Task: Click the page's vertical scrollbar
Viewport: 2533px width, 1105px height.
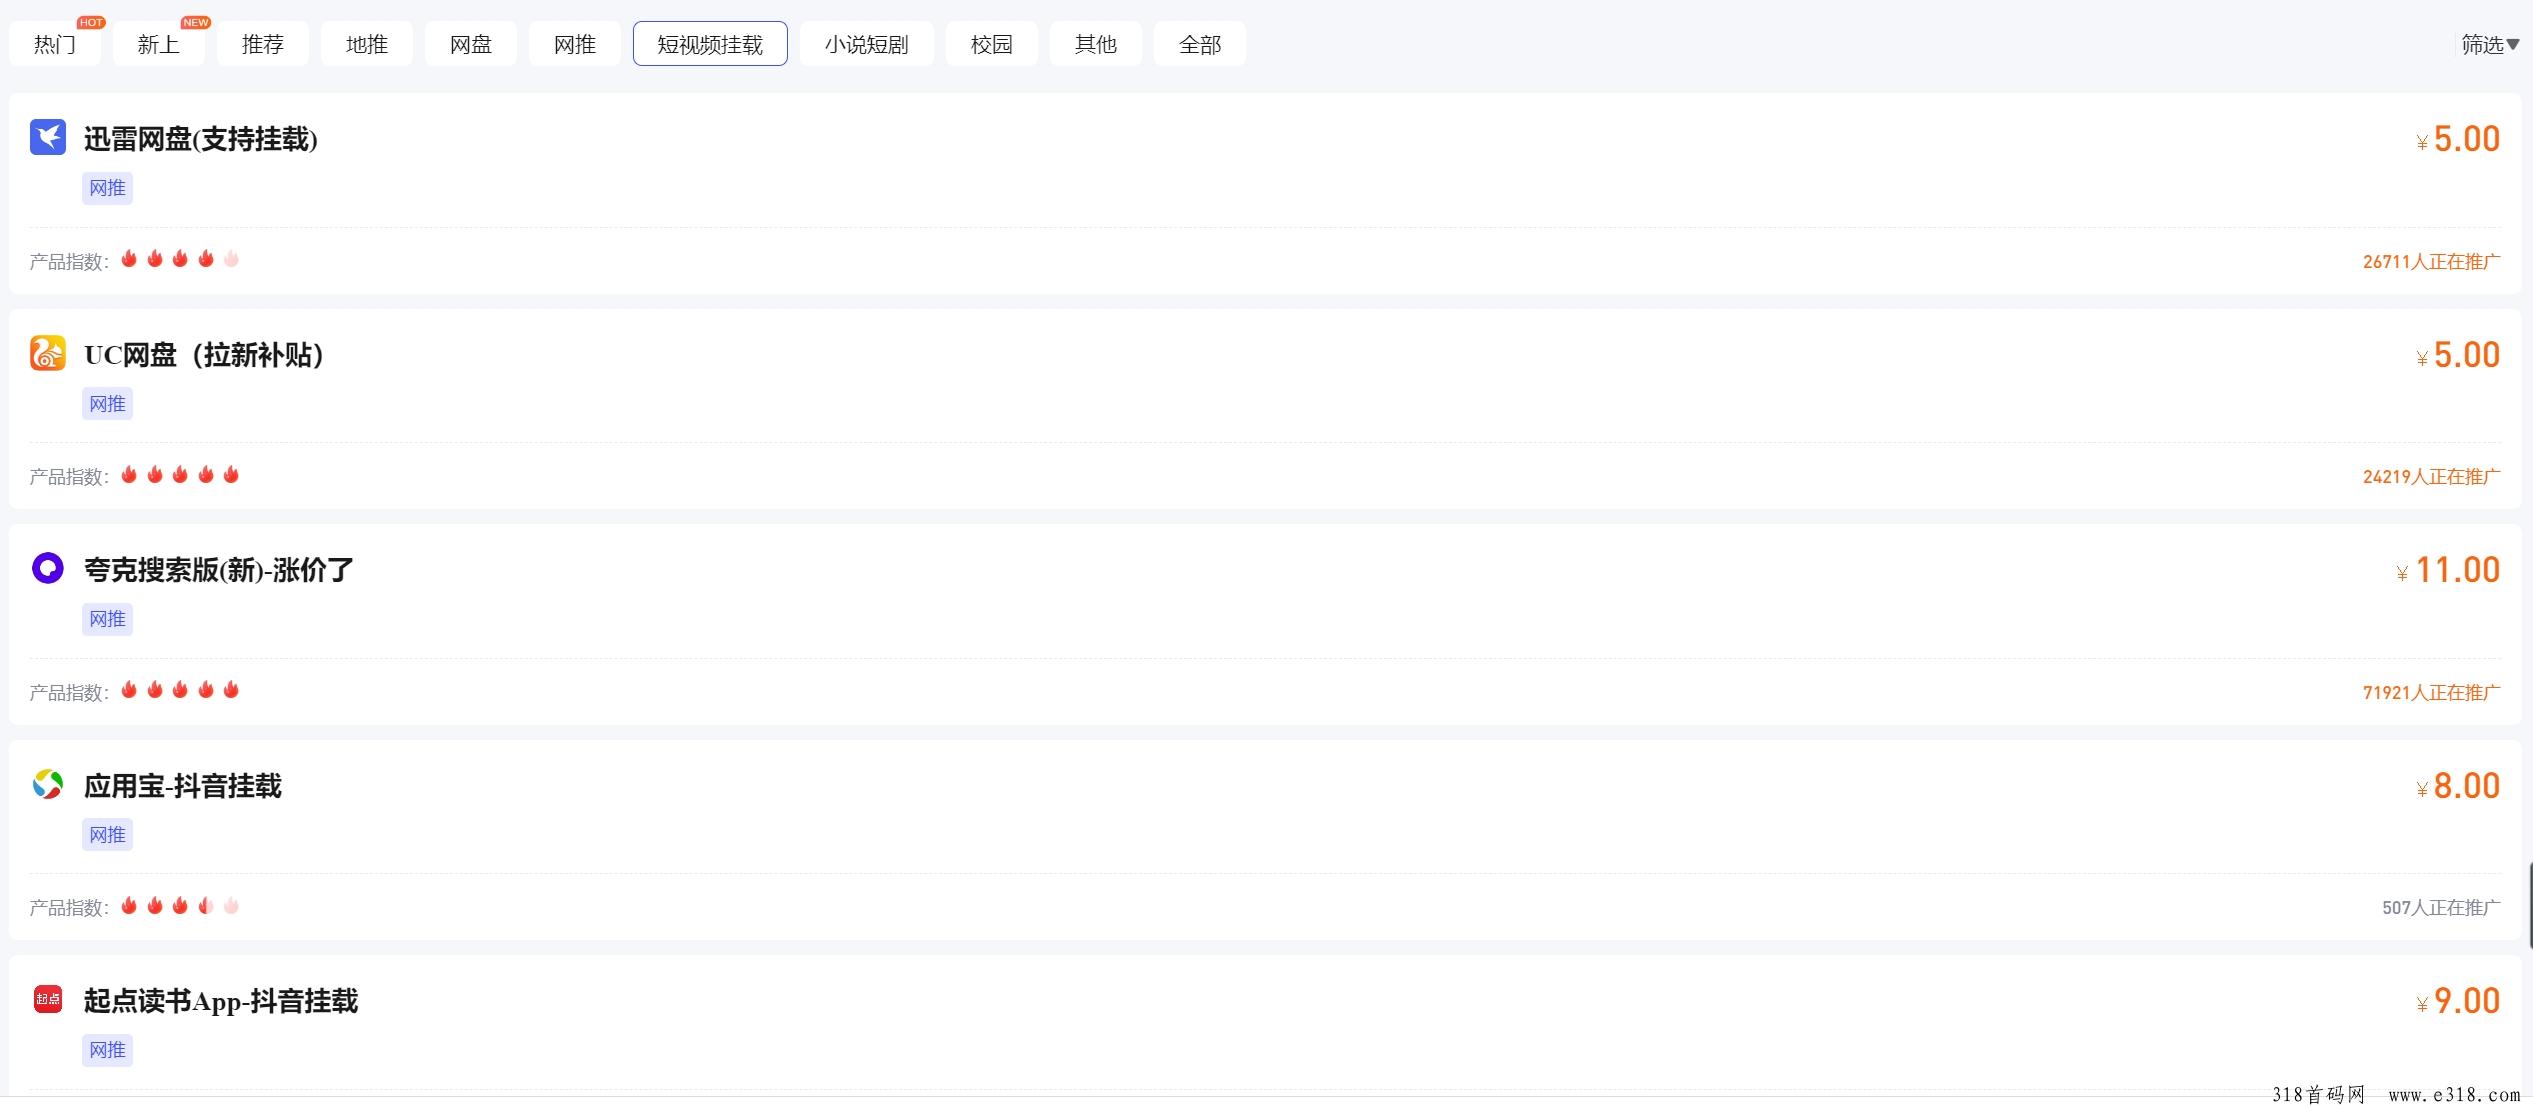Action: tap(2529, 905)
